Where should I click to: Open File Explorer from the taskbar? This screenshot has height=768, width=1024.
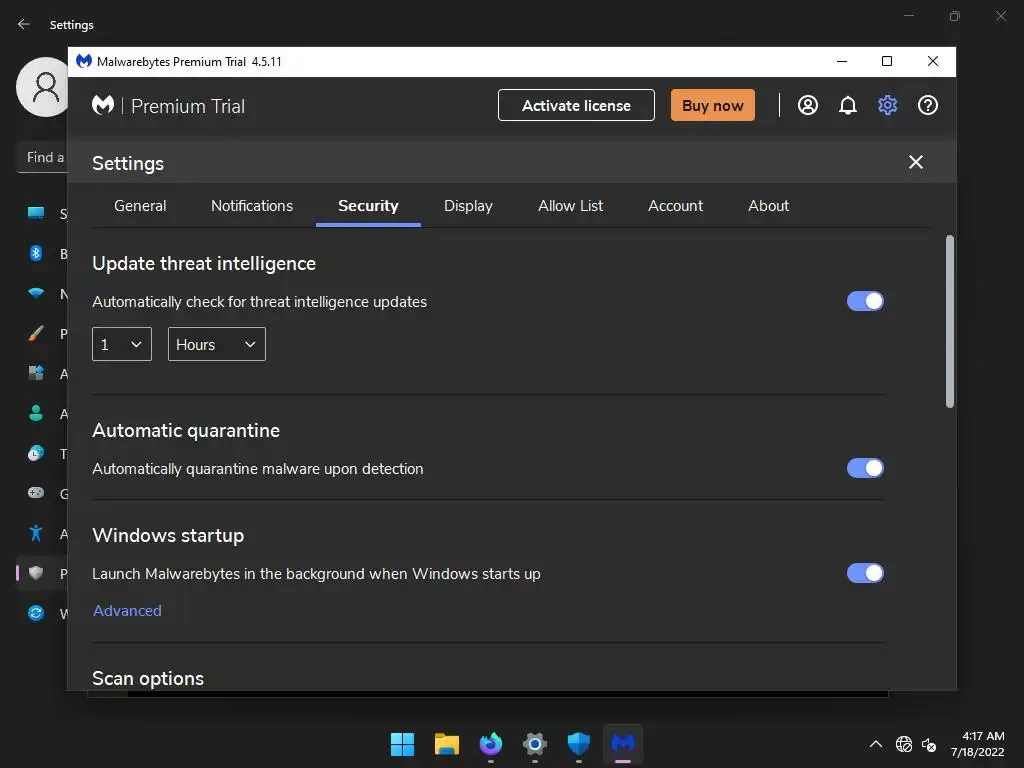[447, 744]
